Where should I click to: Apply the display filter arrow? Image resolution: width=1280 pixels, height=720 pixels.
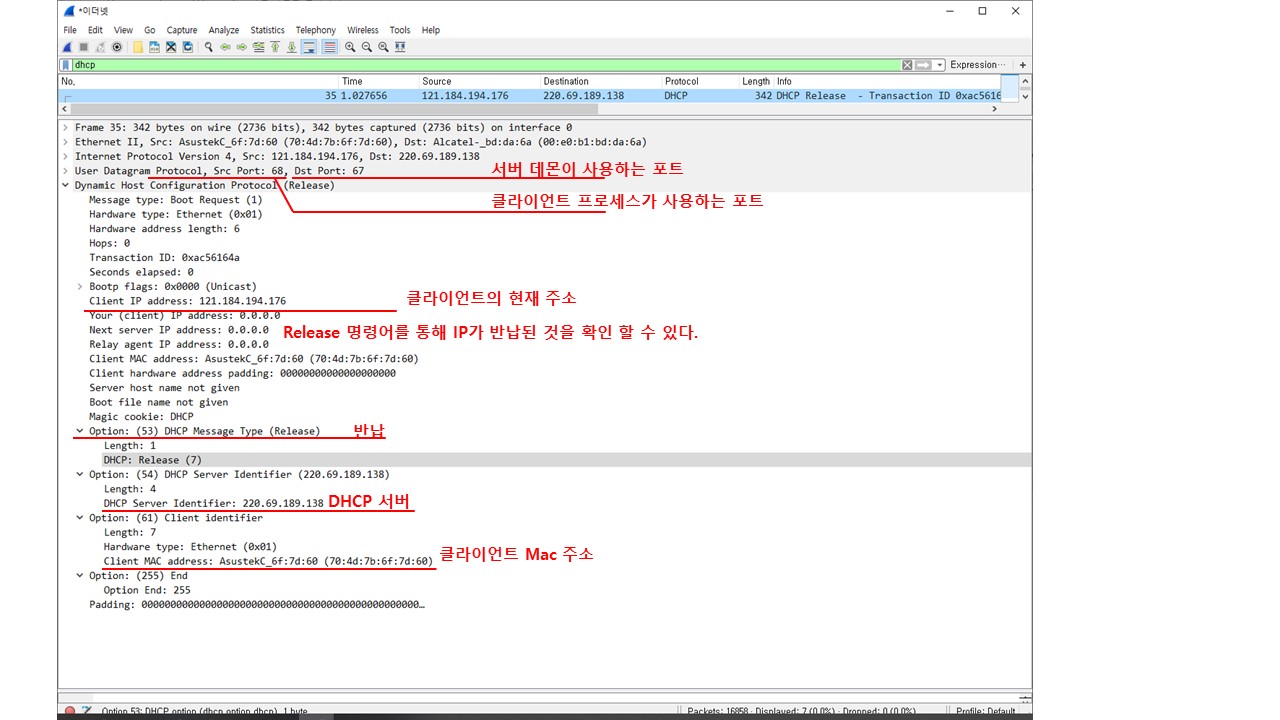tap(923, 65)
